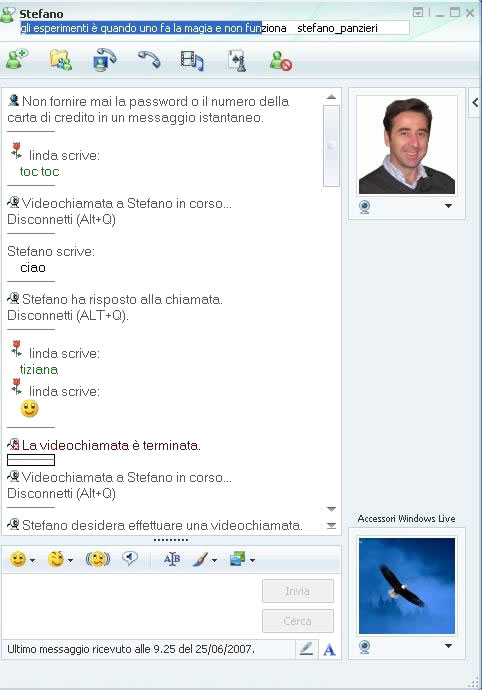
Task: Toggle handwriting input mode
Action: [x=306, y=649]
